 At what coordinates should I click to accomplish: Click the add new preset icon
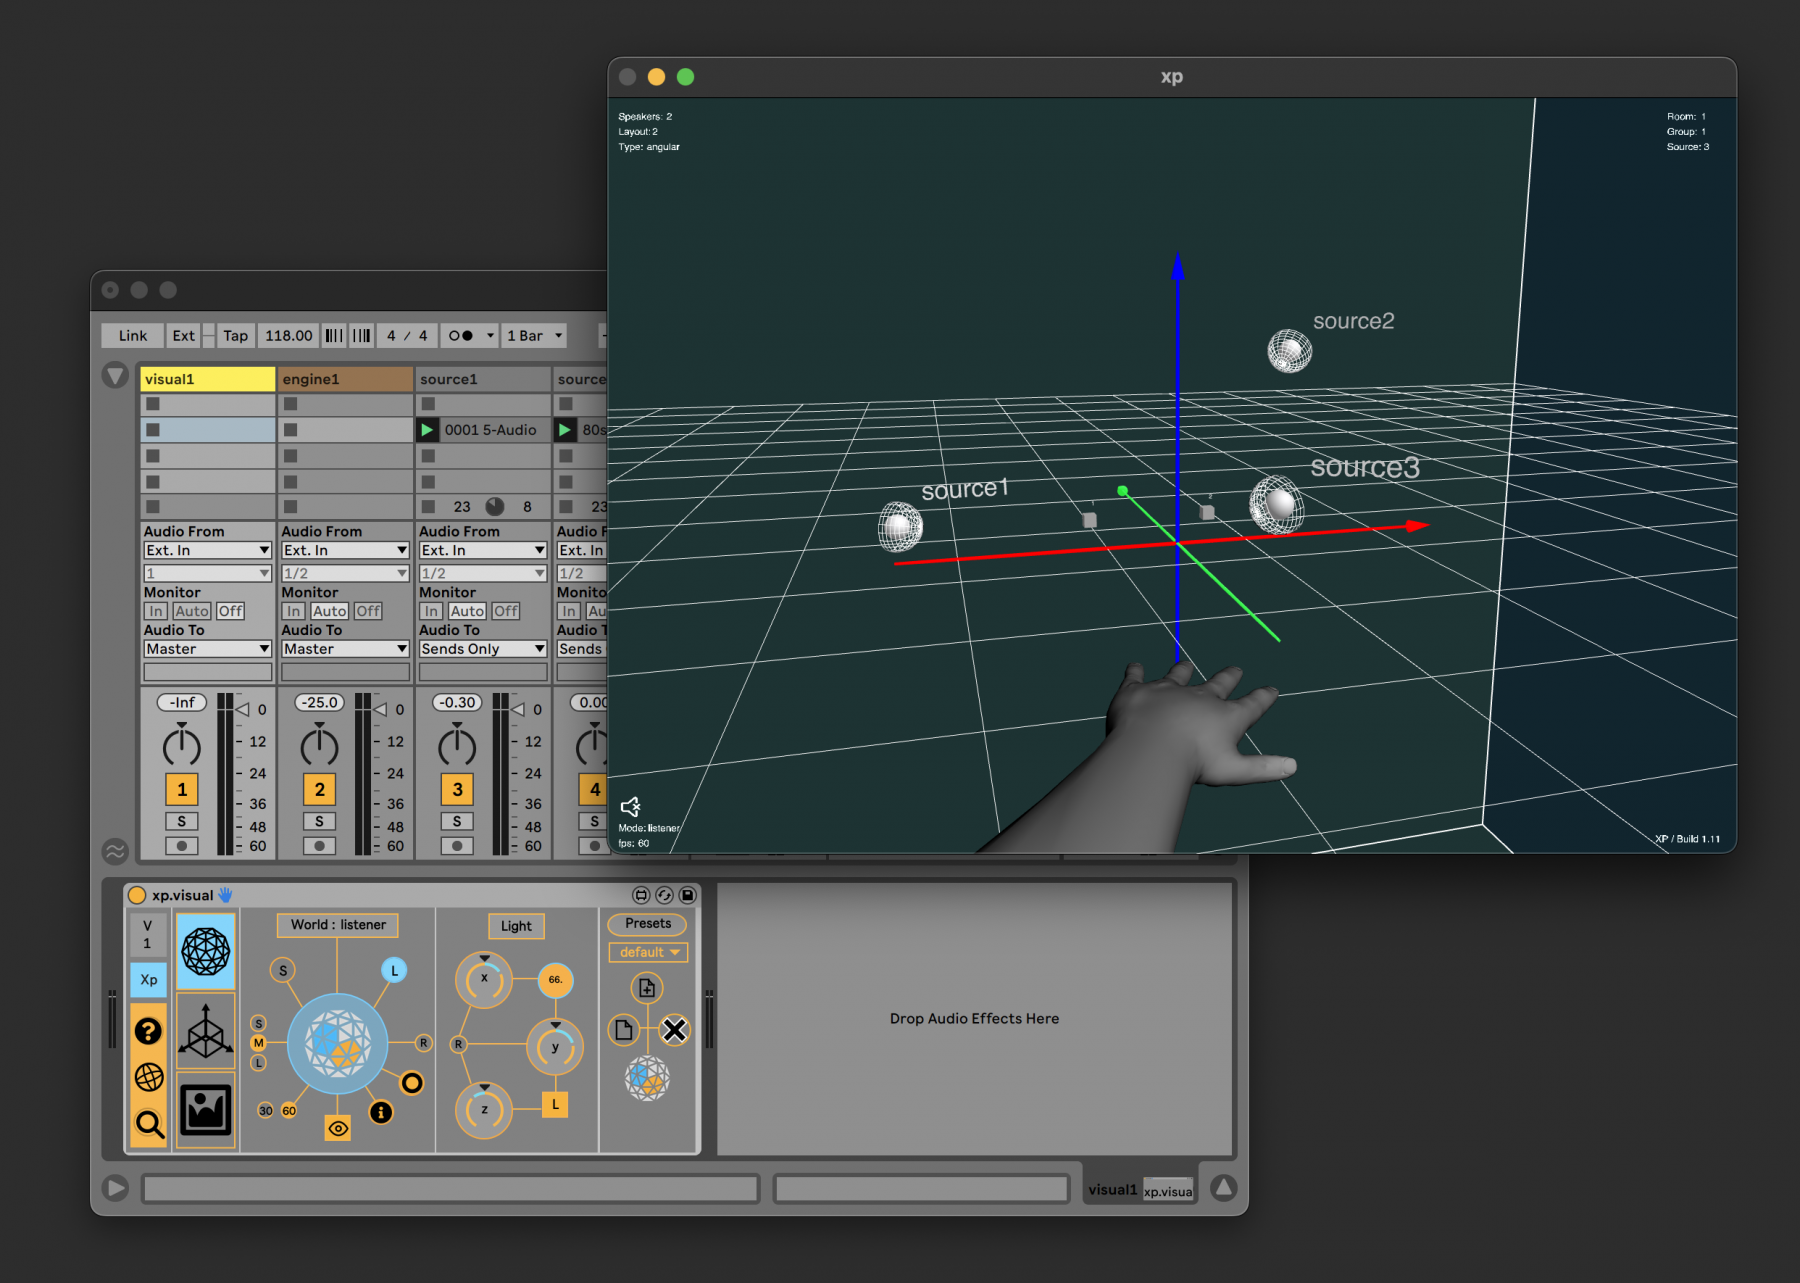(647, 988)
